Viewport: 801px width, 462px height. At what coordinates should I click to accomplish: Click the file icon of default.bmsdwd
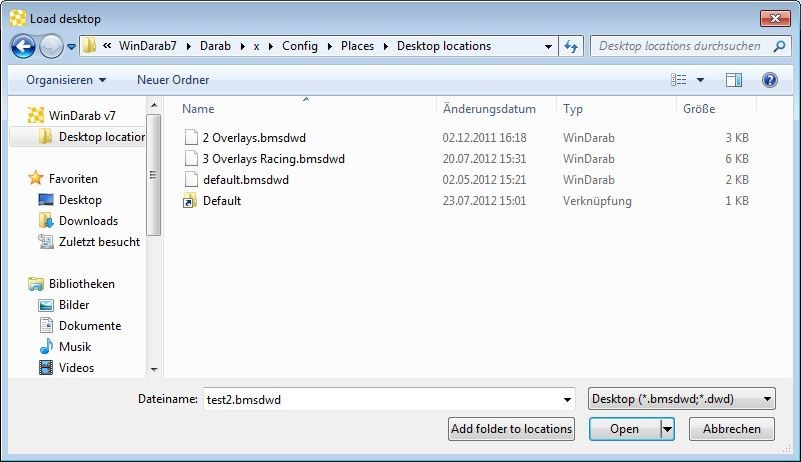coord(191,179)
